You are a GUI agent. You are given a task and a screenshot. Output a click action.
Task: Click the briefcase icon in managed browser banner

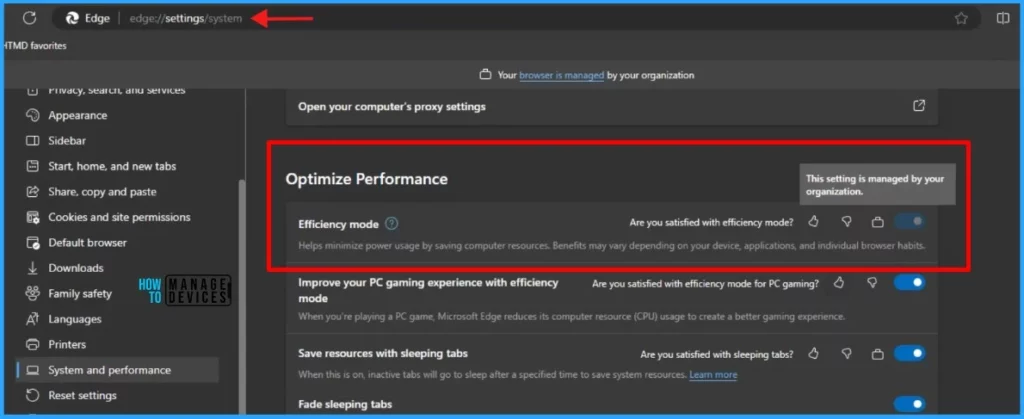[485, 75]
